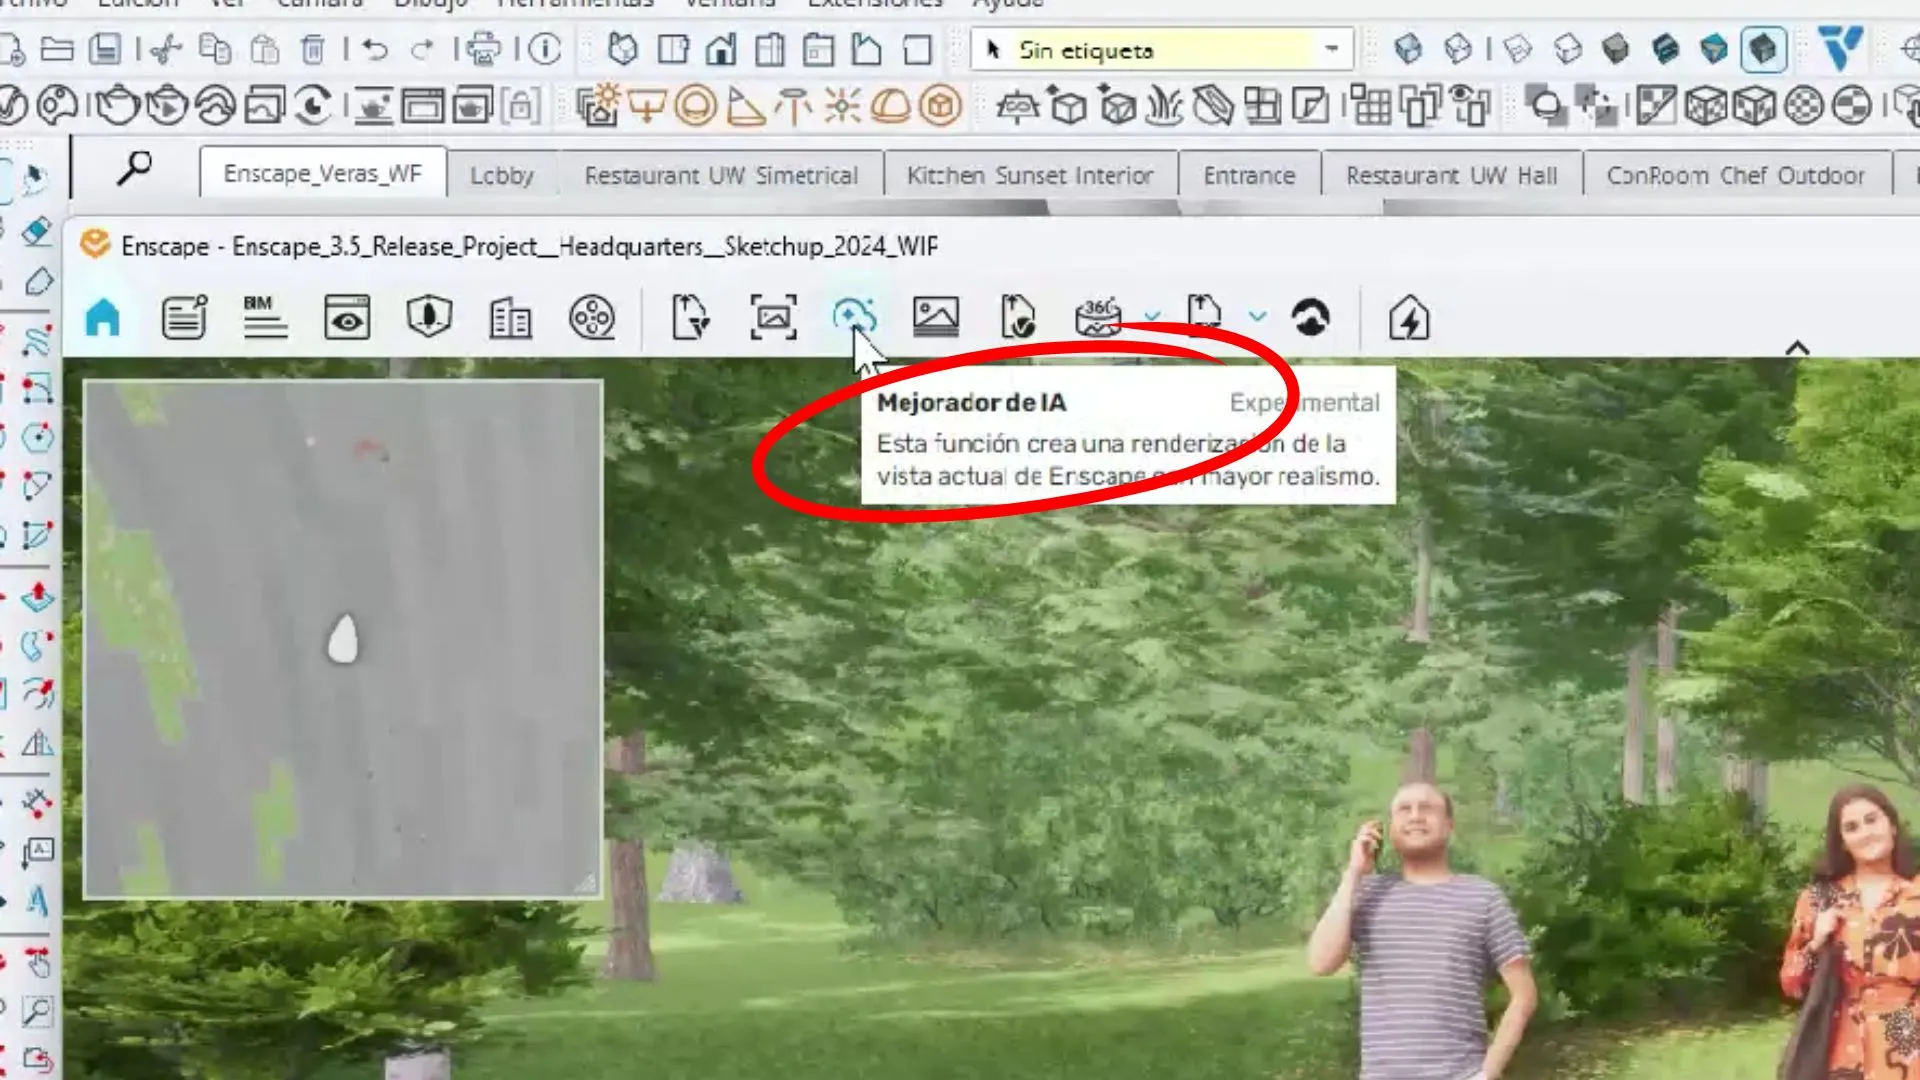The width and height of the screenshot is (1920, 1080).
Task: Select the Eraser tool in left toolbar
Action: point(36,232)
